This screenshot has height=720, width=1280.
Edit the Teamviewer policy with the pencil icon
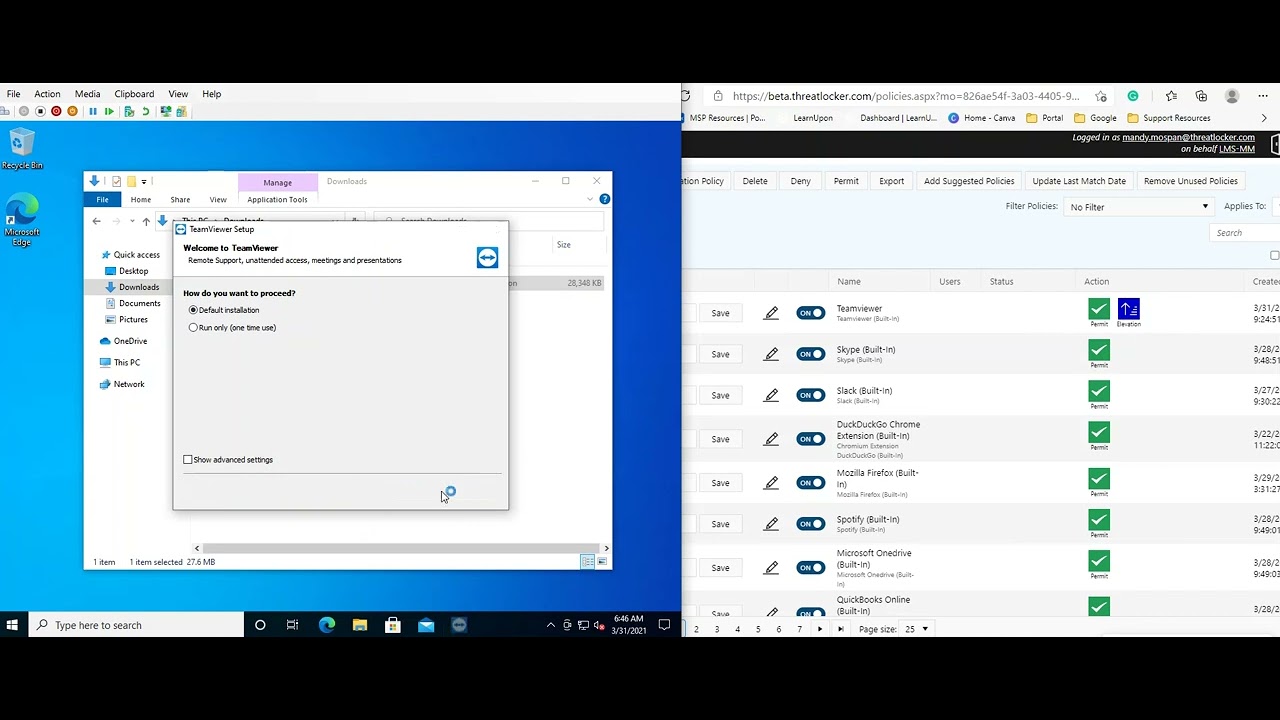point(771,313)
